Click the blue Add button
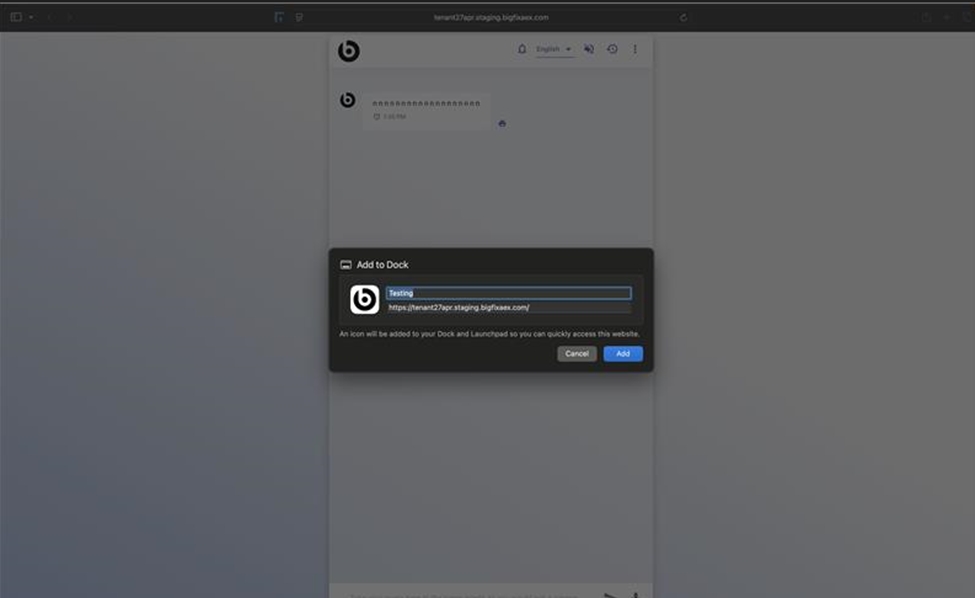975x598 pixels. [622, 354]
